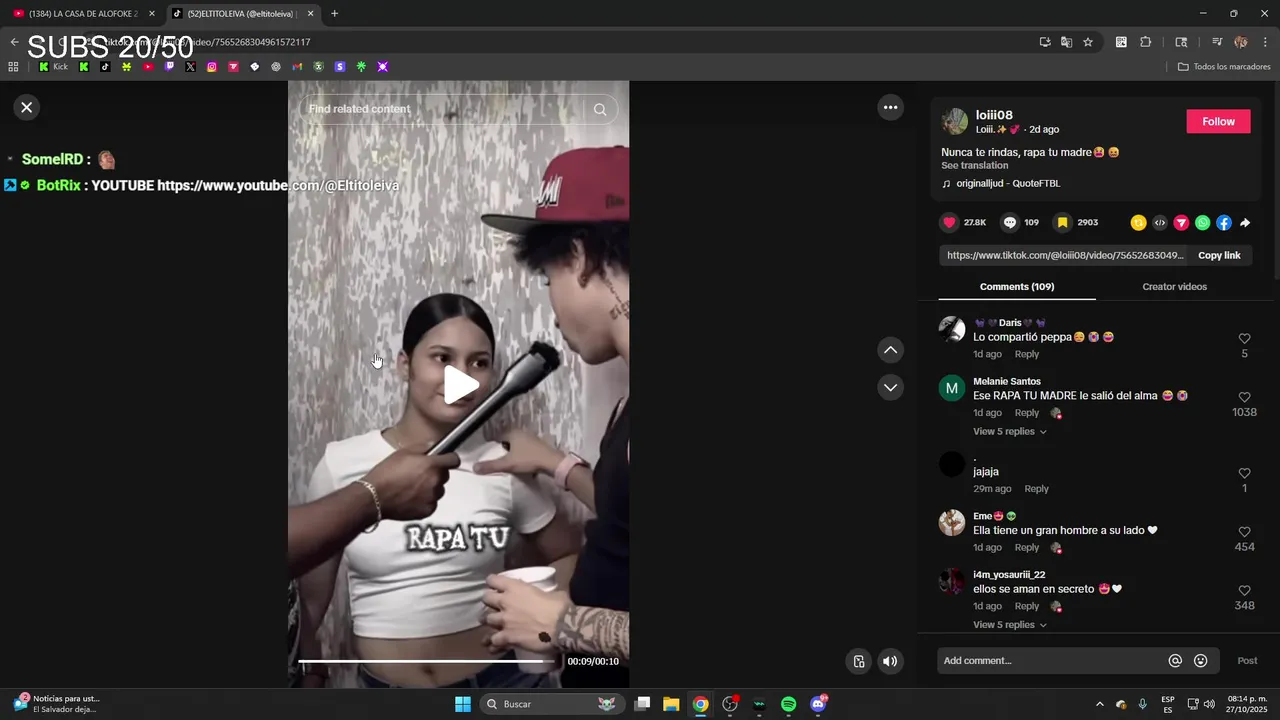
Task: Click the Add comment text field
Action: 1050,661
